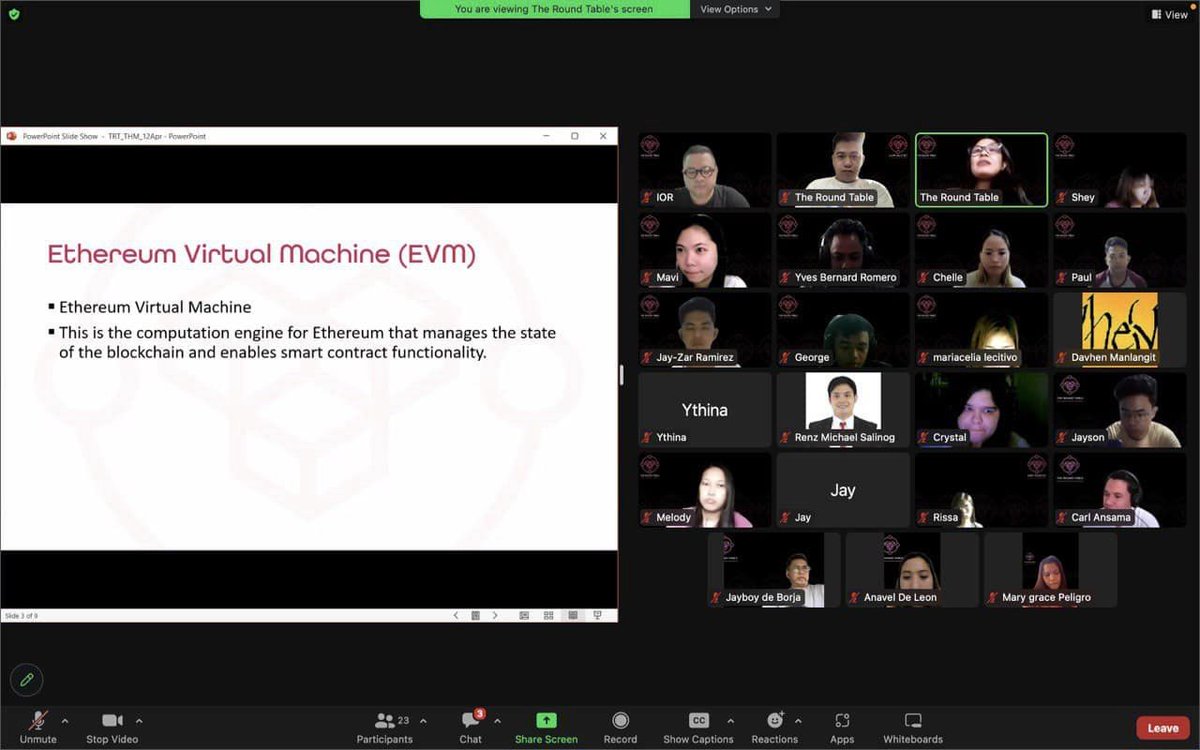Select Melody's video tile
This screenshot has height=750, width=1200.
click(x=705, y=490)
